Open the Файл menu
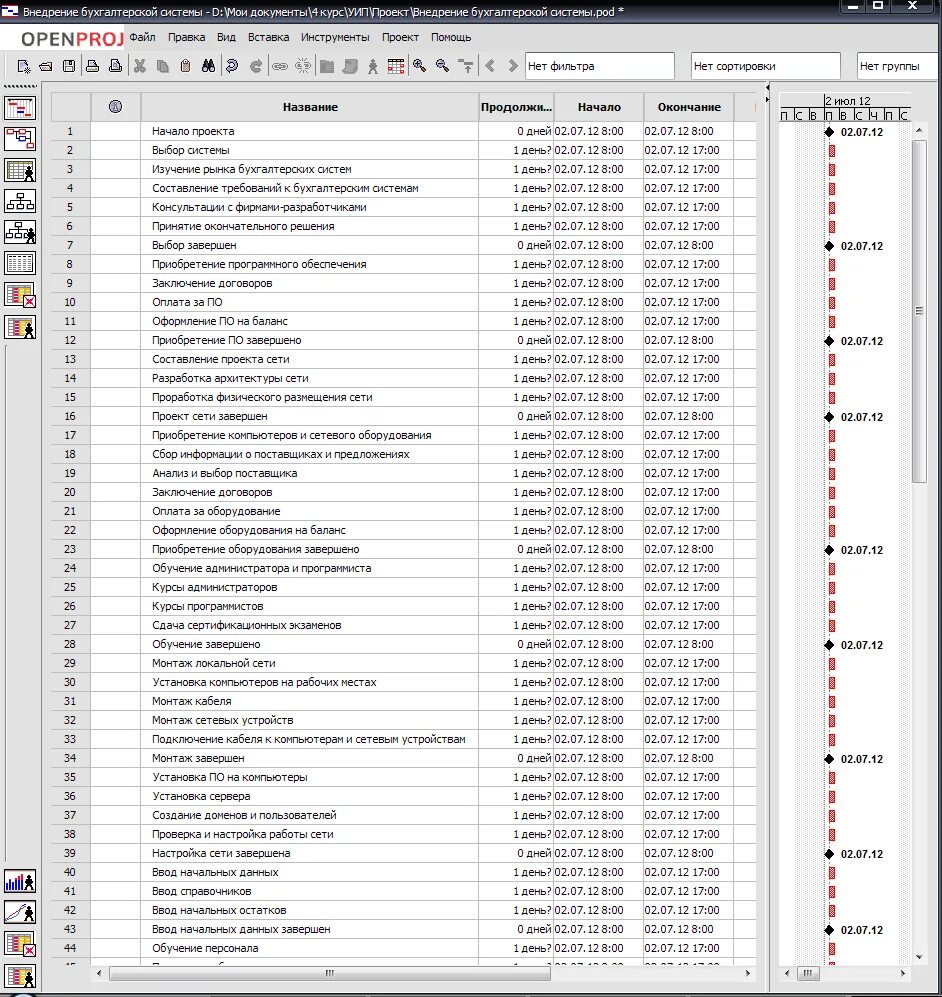Image resolution: width=942 pixels, height=997 pixels. pos(142,37)
